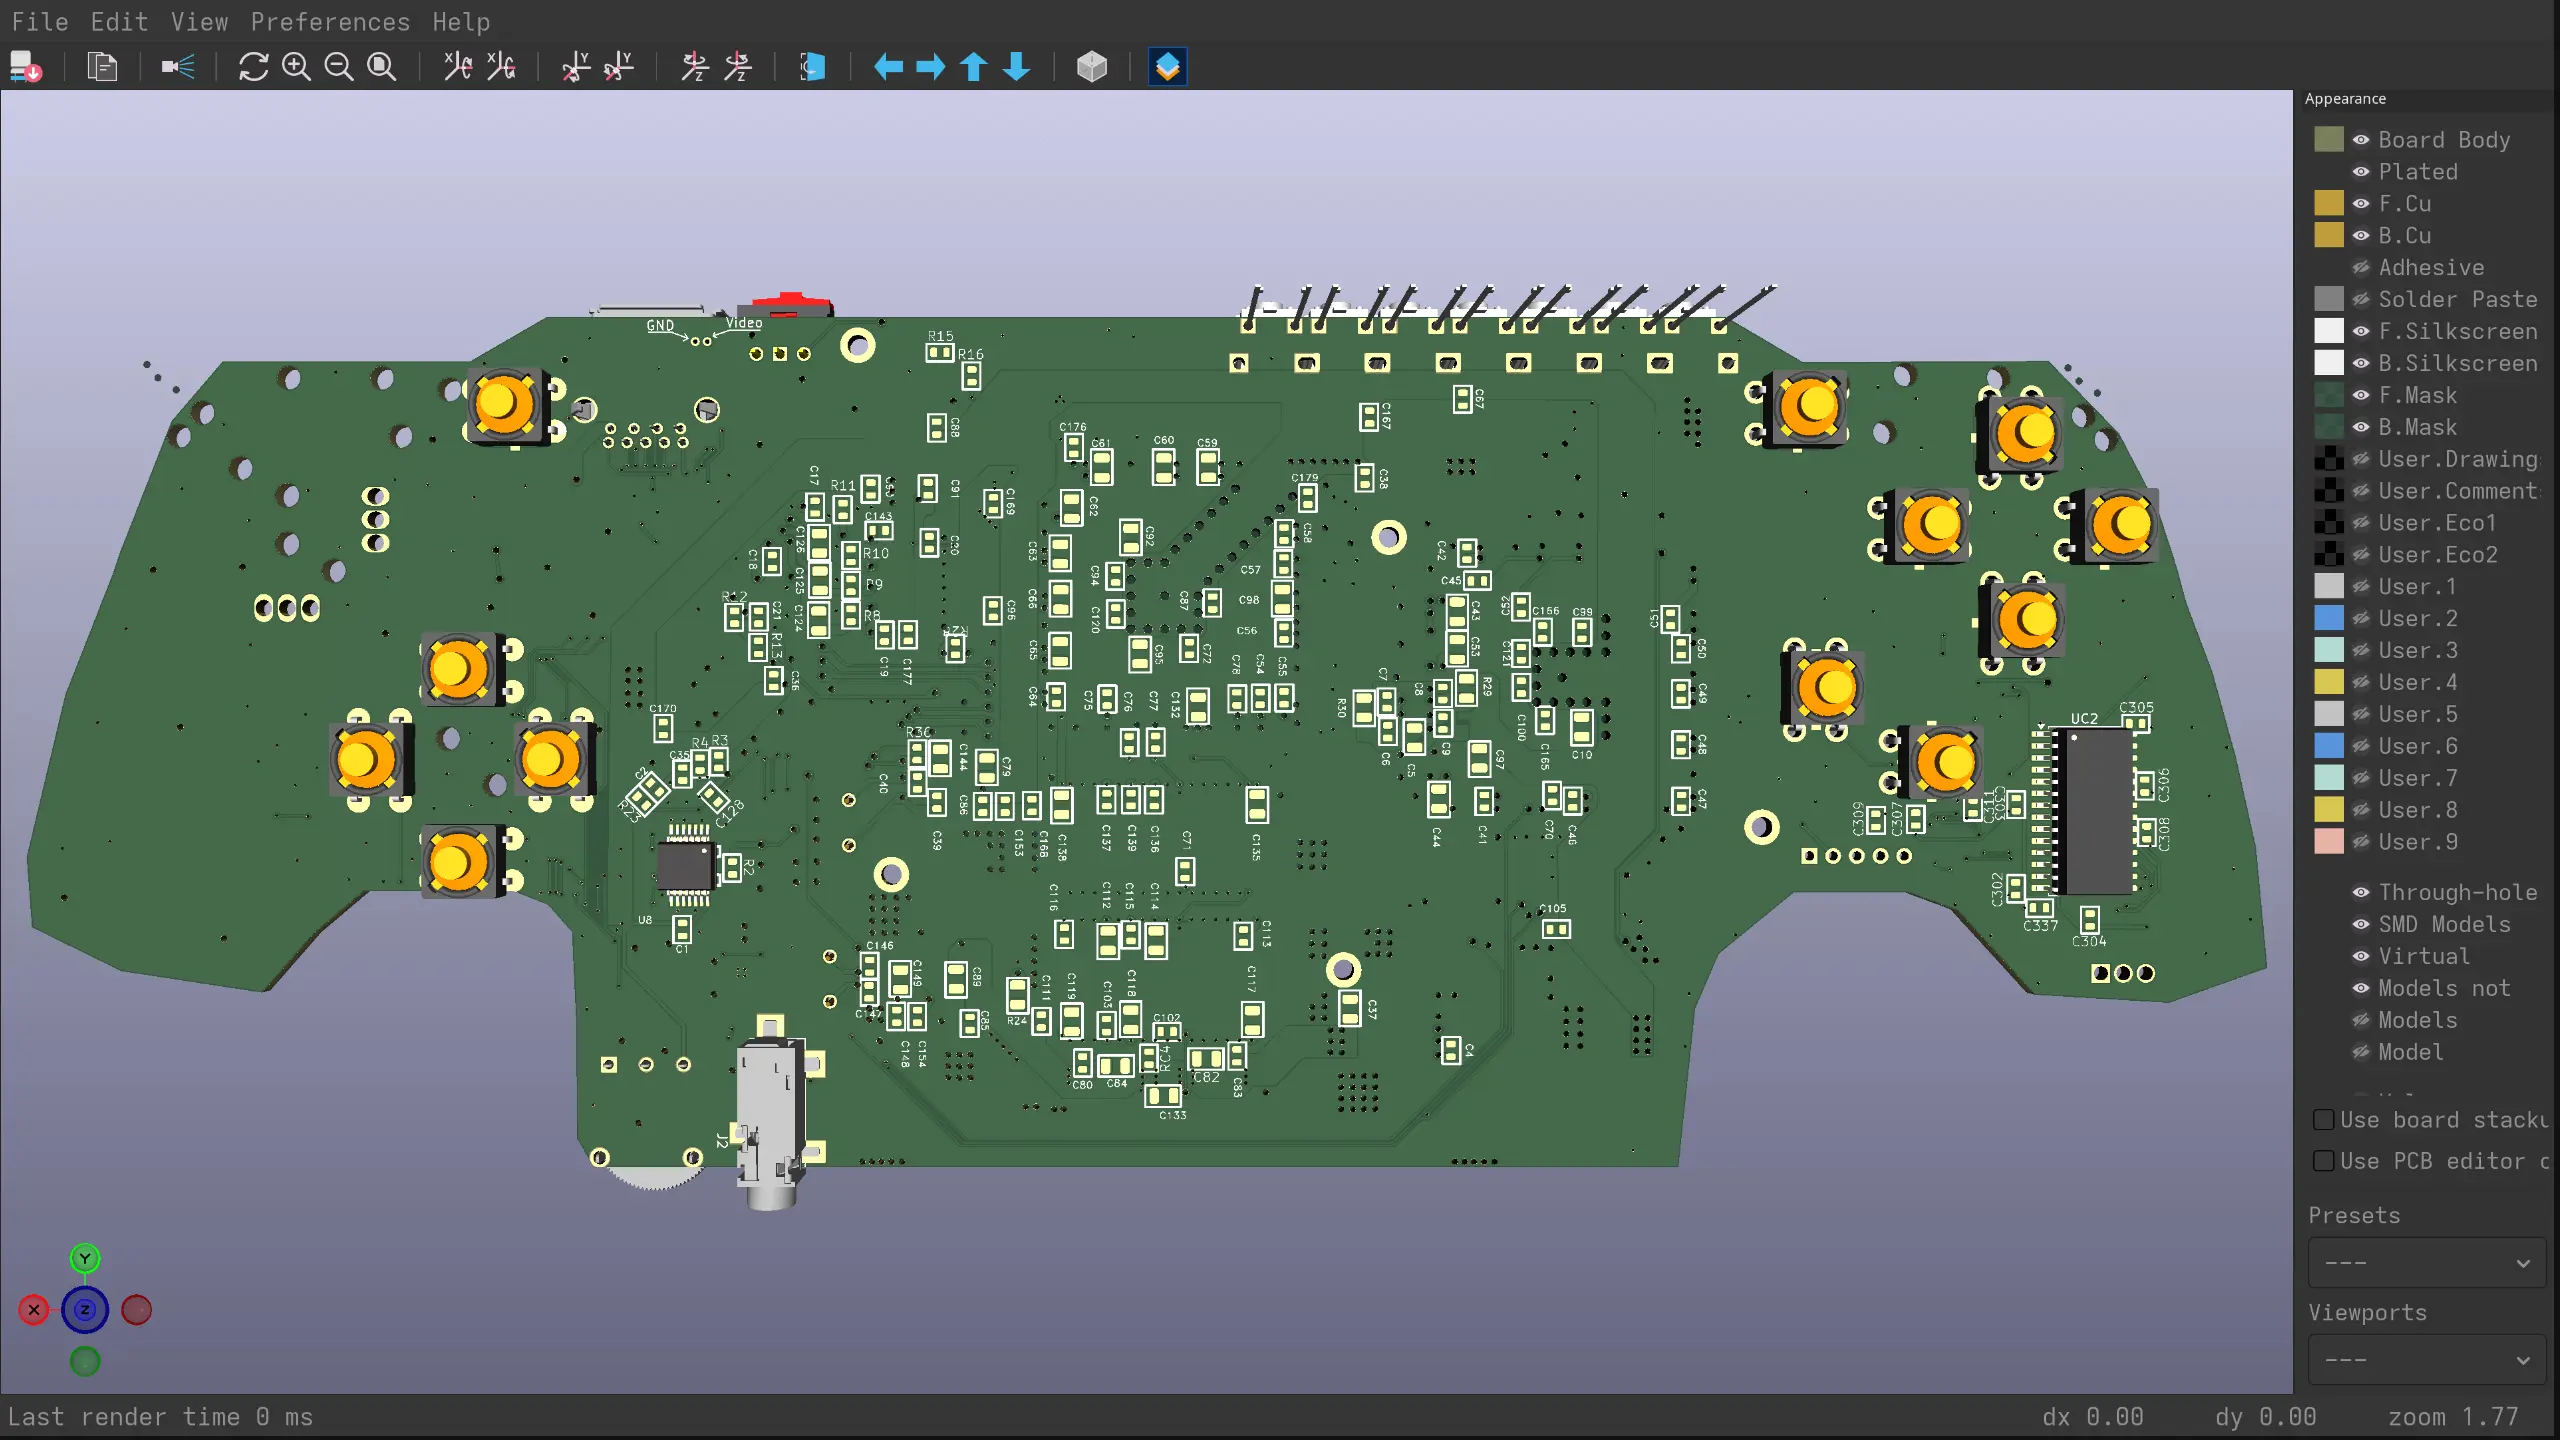This screenshot has height=1440, width=2560.
Task: Hide the Plated layer
Action: click(x=2361, y=172)
